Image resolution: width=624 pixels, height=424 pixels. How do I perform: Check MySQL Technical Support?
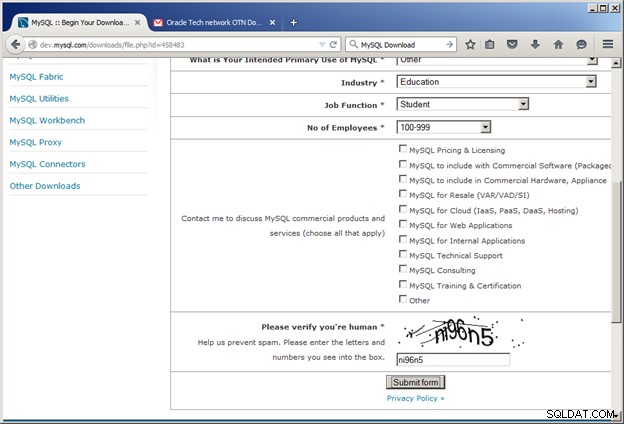point(403,254)
